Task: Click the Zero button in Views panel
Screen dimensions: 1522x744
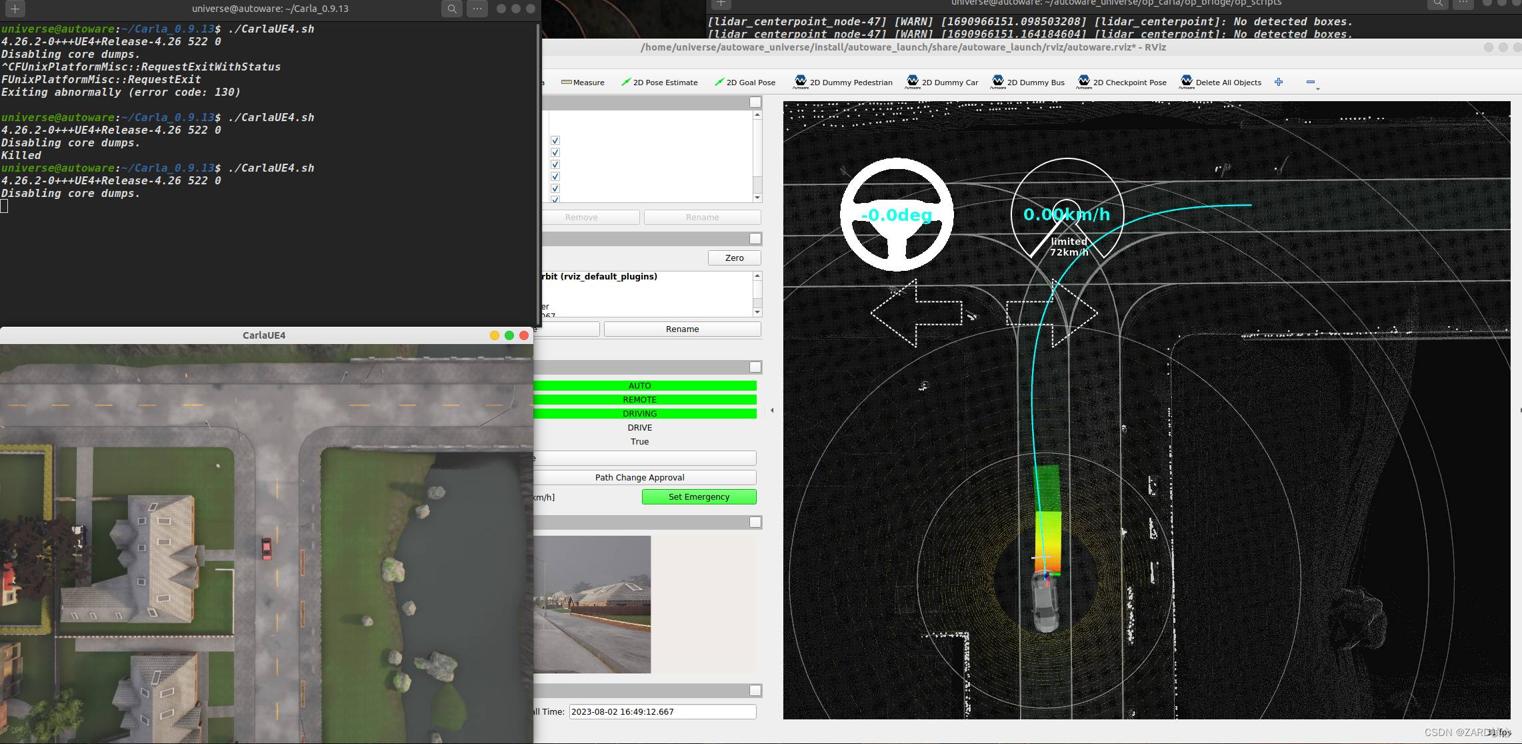Action: pyautogui.click(x=734, y=258)
